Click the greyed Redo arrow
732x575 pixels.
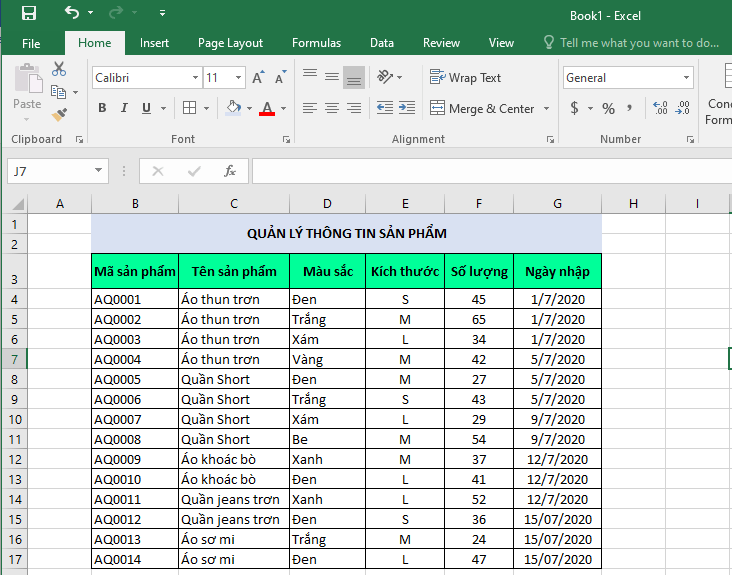[115, 13]
